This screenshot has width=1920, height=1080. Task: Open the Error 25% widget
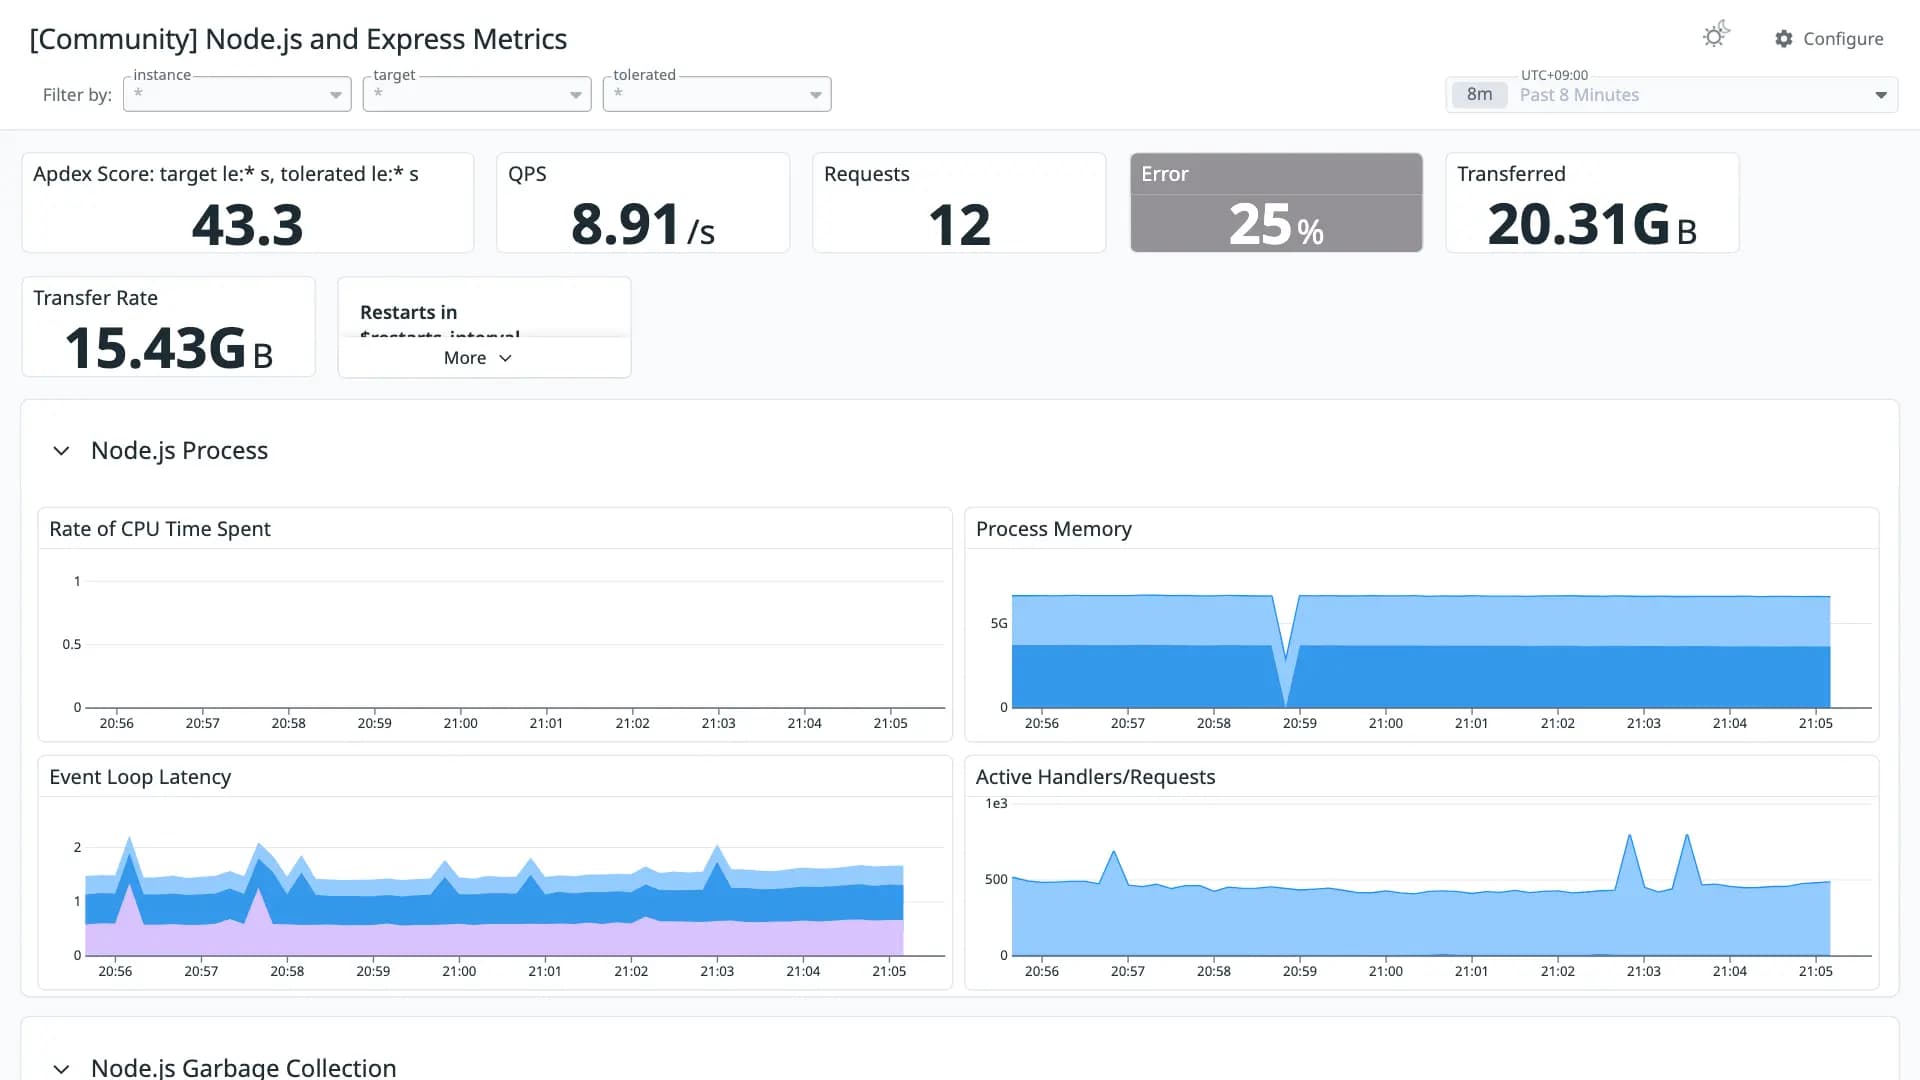pyautogui.click(x=1276, y=203)
